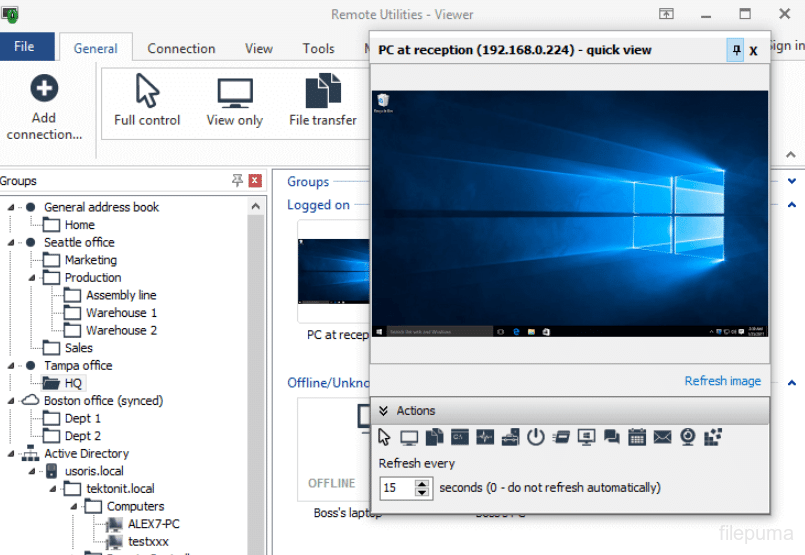Select the HQ folder under Tampa office
The height and width of the screenshot is (555, 805).
pos(73,383)
